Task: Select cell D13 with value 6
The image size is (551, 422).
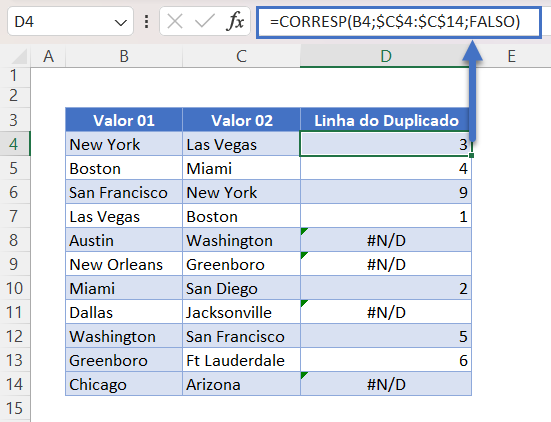Action: coord(385,360)
